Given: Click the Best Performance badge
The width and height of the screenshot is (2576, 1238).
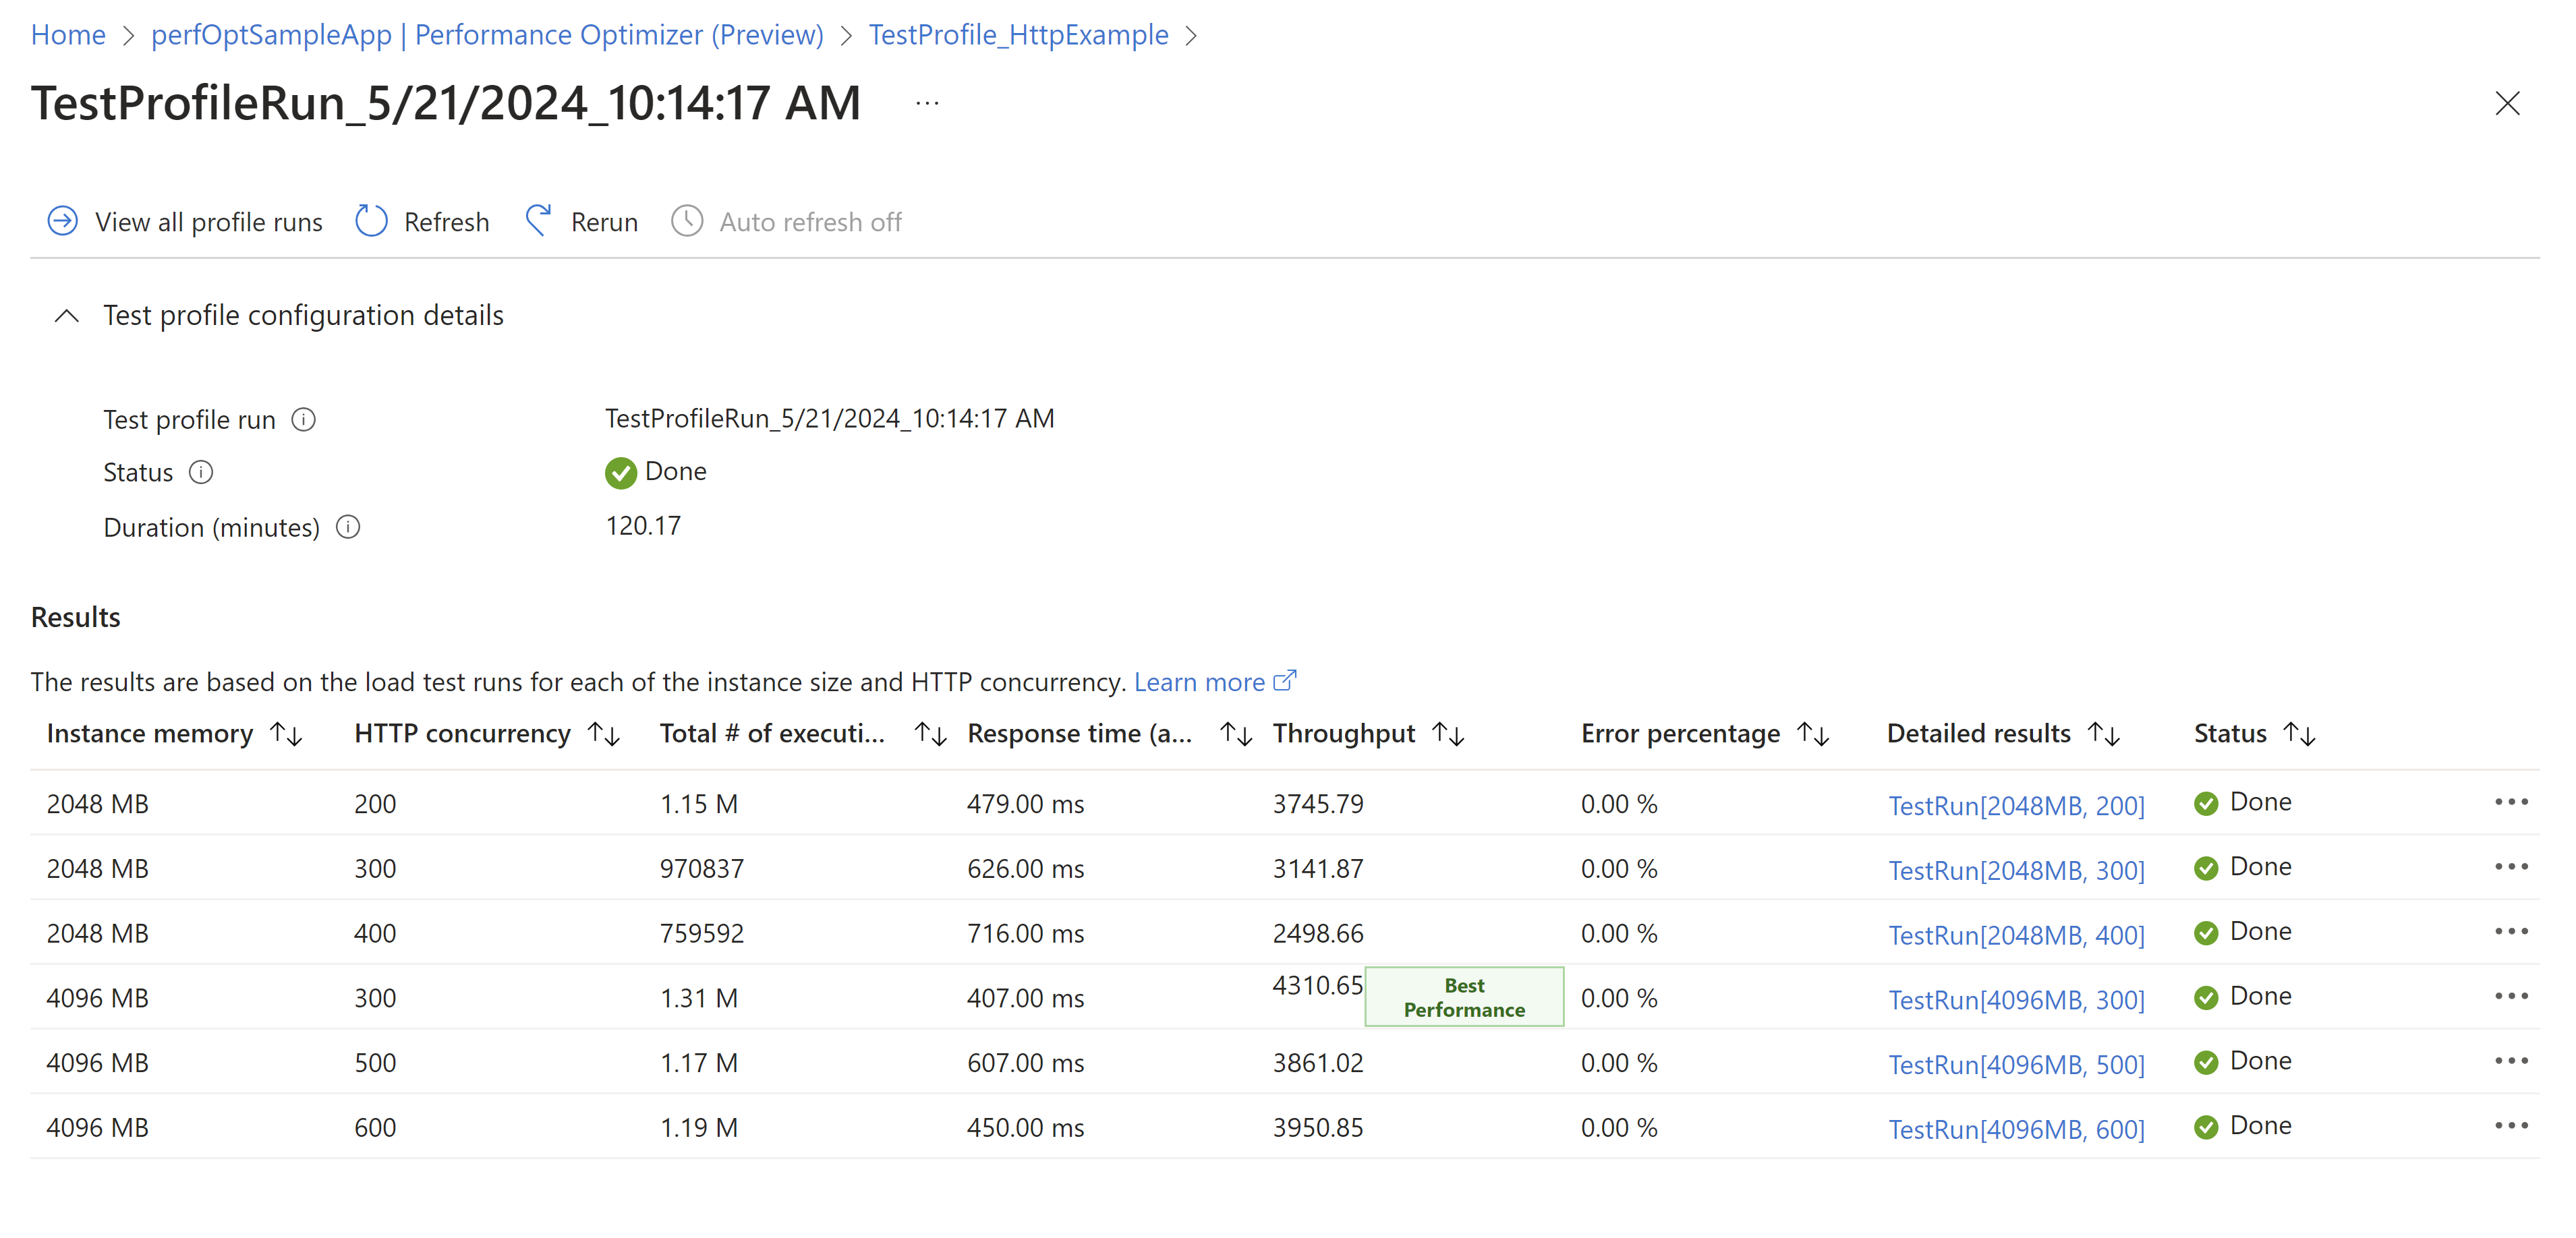Looking at the screenshot, I should 1463,997.
